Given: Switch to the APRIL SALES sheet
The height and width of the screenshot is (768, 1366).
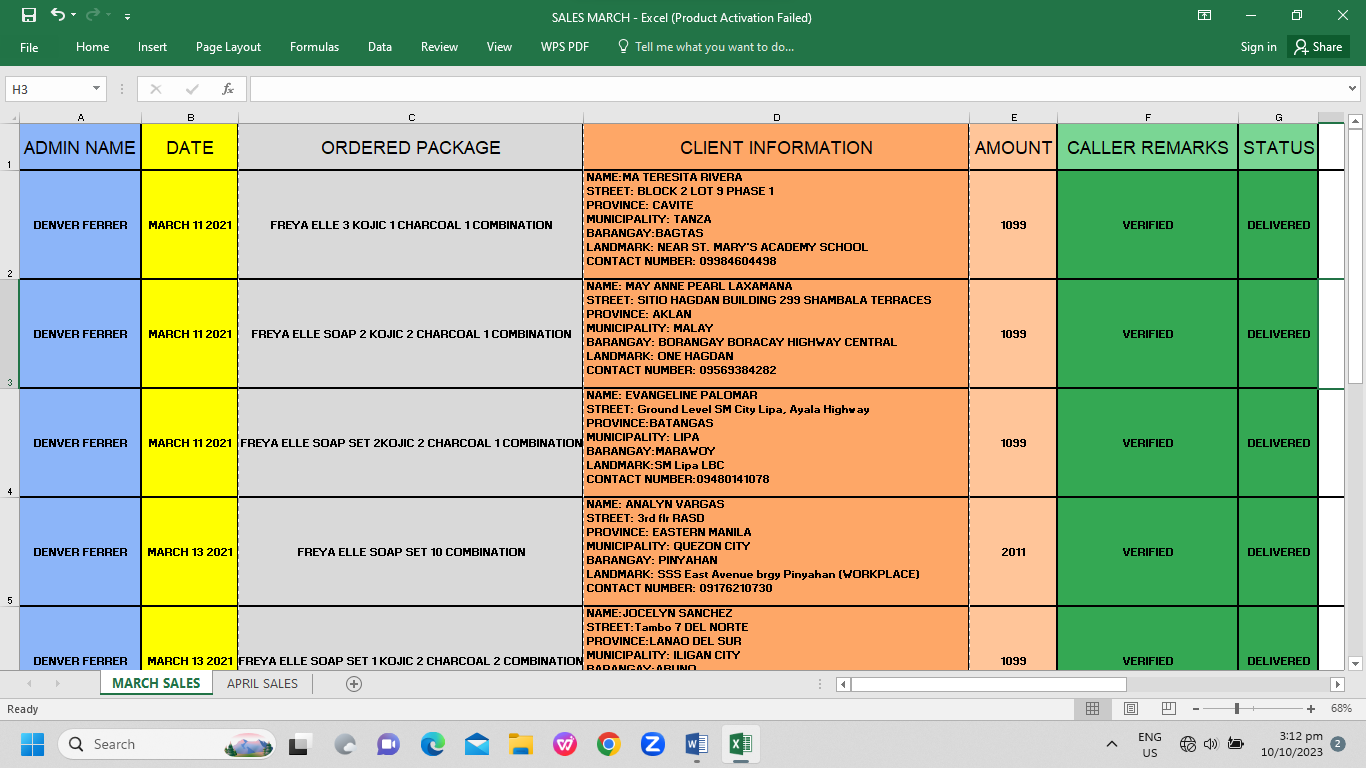Looking at the screenshot, I should click(x=262, y=684).
